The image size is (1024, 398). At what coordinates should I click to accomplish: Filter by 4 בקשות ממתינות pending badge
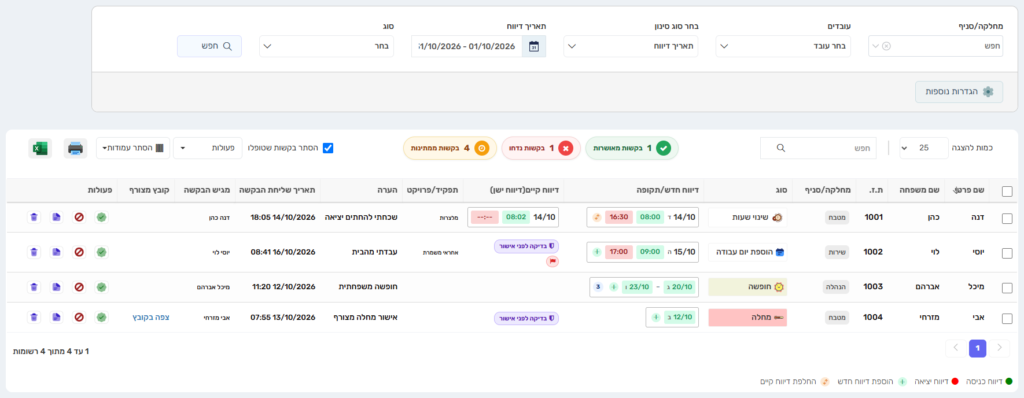pyautogui.click(x=451, y=148)
